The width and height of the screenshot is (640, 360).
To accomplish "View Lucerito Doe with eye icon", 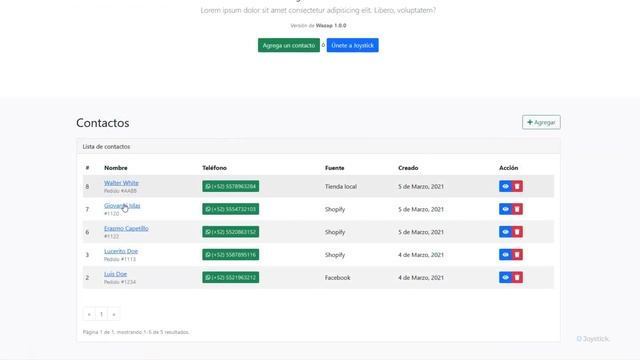I will coord(505,255).
